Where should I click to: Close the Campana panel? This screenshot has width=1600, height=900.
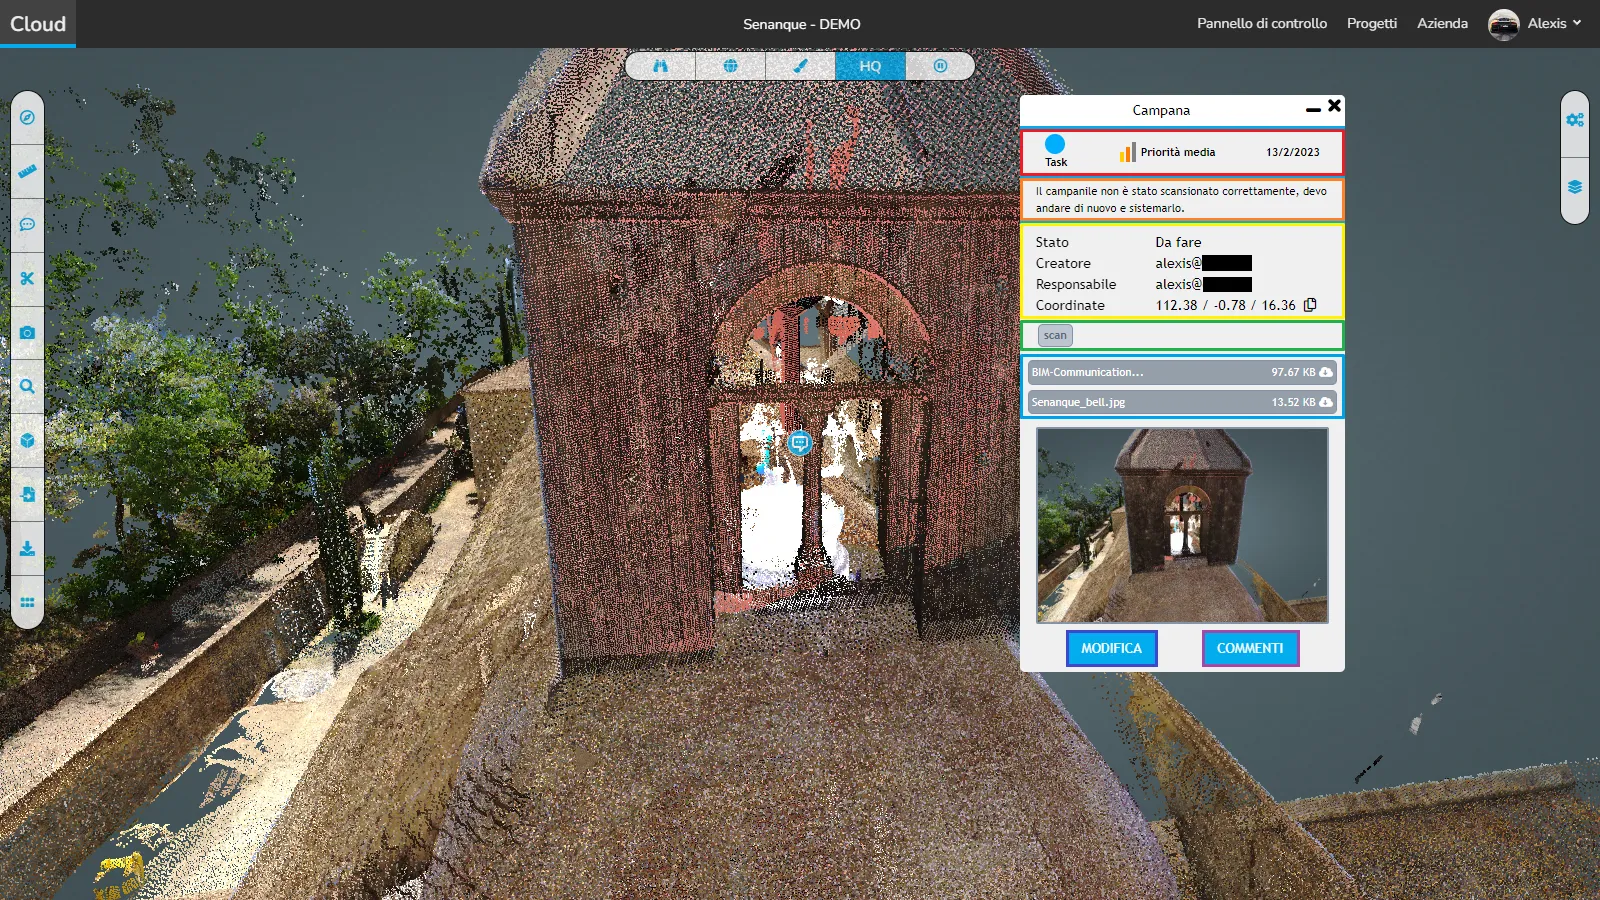(x=1334, y=106)
